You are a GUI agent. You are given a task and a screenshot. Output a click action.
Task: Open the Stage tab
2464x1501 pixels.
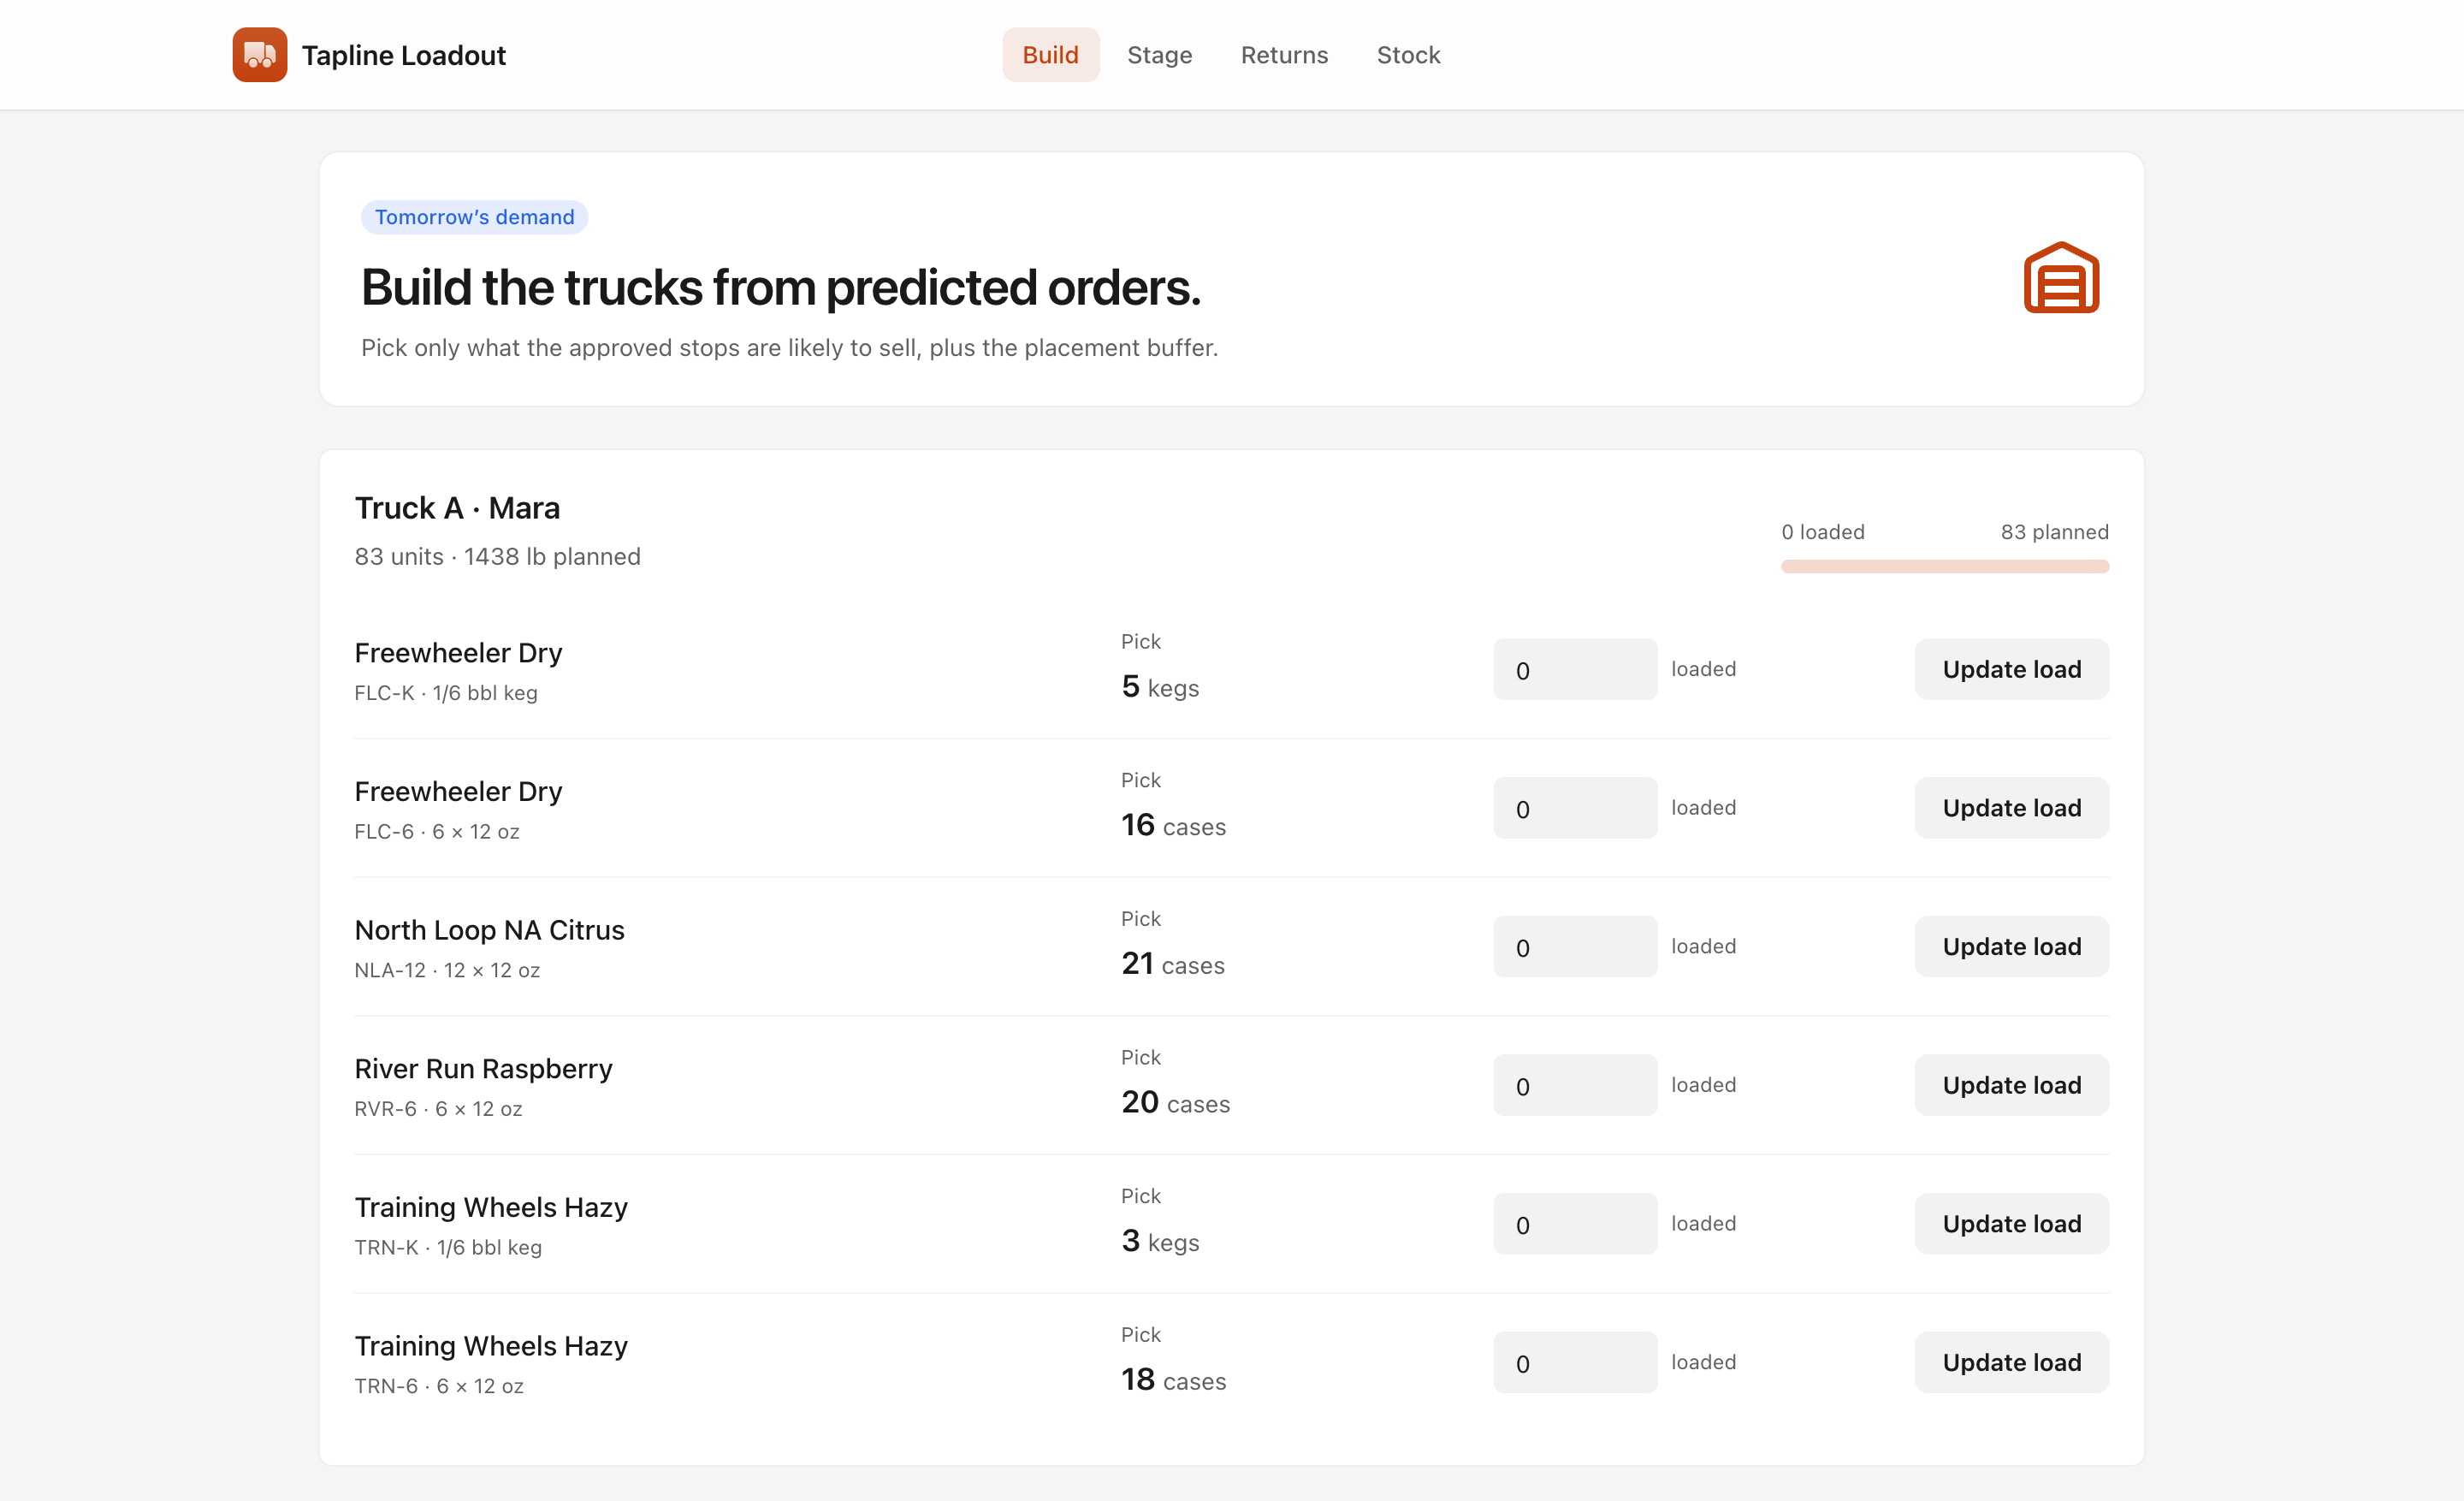[x=1159, y=55]
